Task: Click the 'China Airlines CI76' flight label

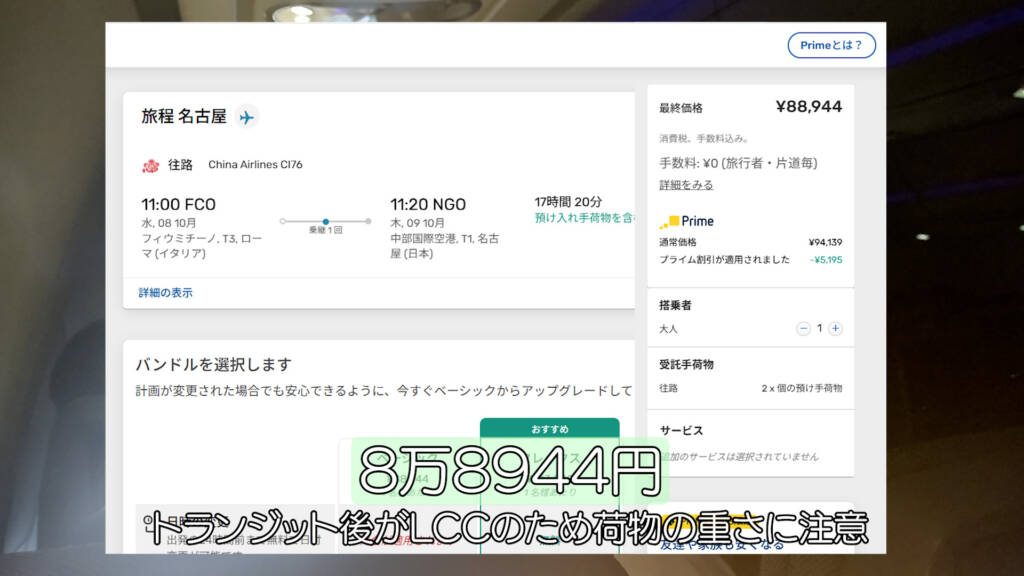Action: click(255, 165)
